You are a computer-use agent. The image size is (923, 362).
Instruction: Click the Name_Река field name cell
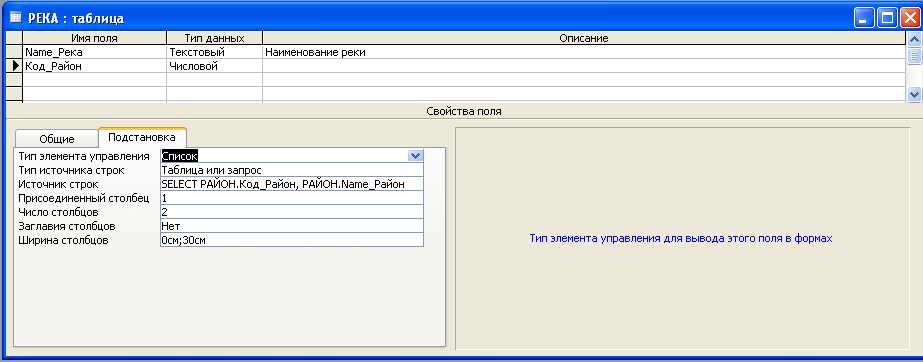94,52
